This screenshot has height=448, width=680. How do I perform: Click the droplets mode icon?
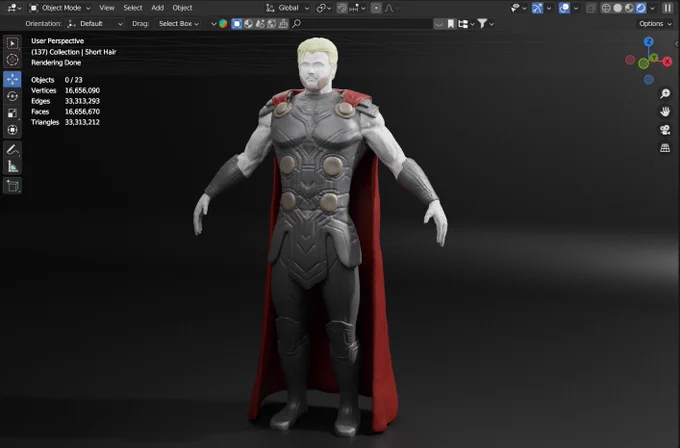(260, 23)
